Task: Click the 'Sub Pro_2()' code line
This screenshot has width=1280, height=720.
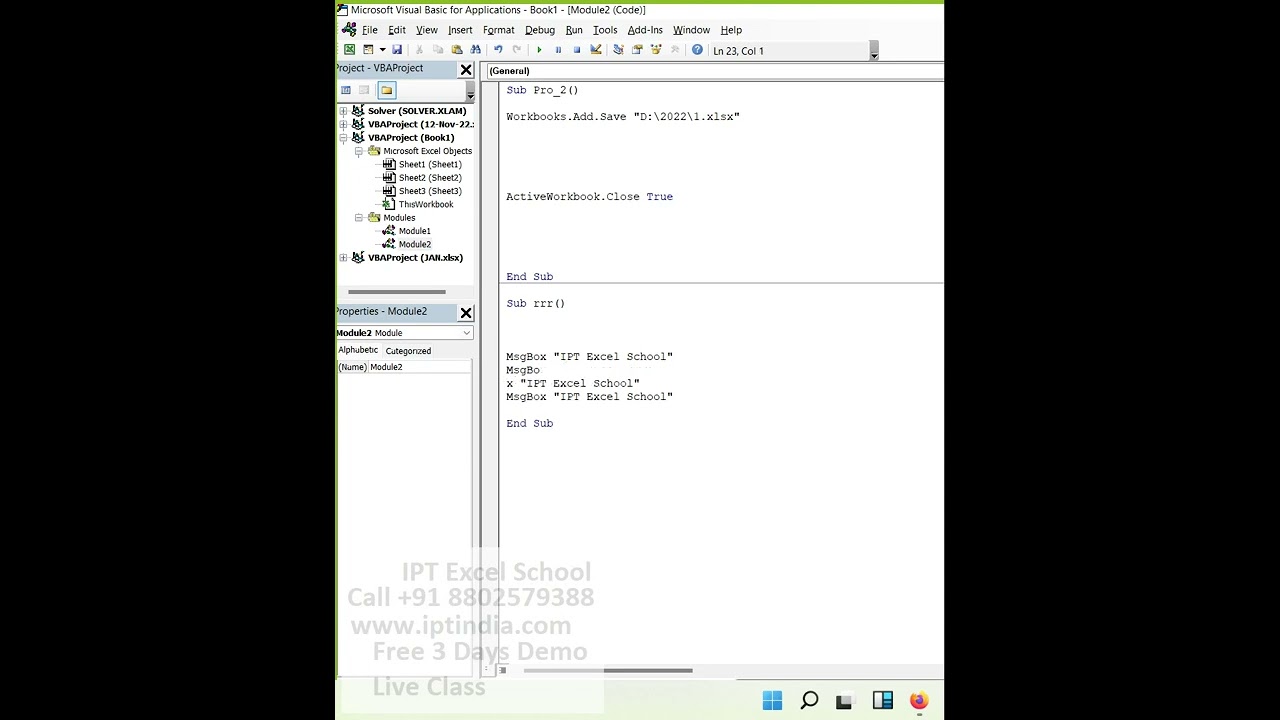Action: tap(542, 90)
